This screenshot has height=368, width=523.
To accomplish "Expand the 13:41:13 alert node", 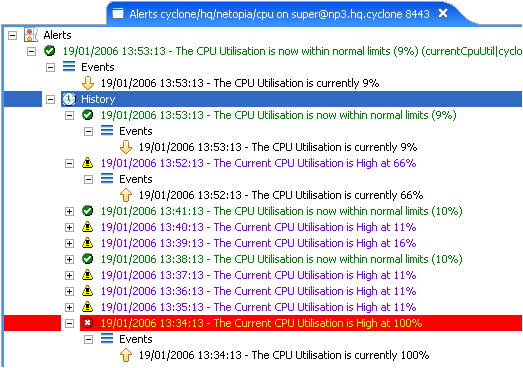I will pos(69,212).
